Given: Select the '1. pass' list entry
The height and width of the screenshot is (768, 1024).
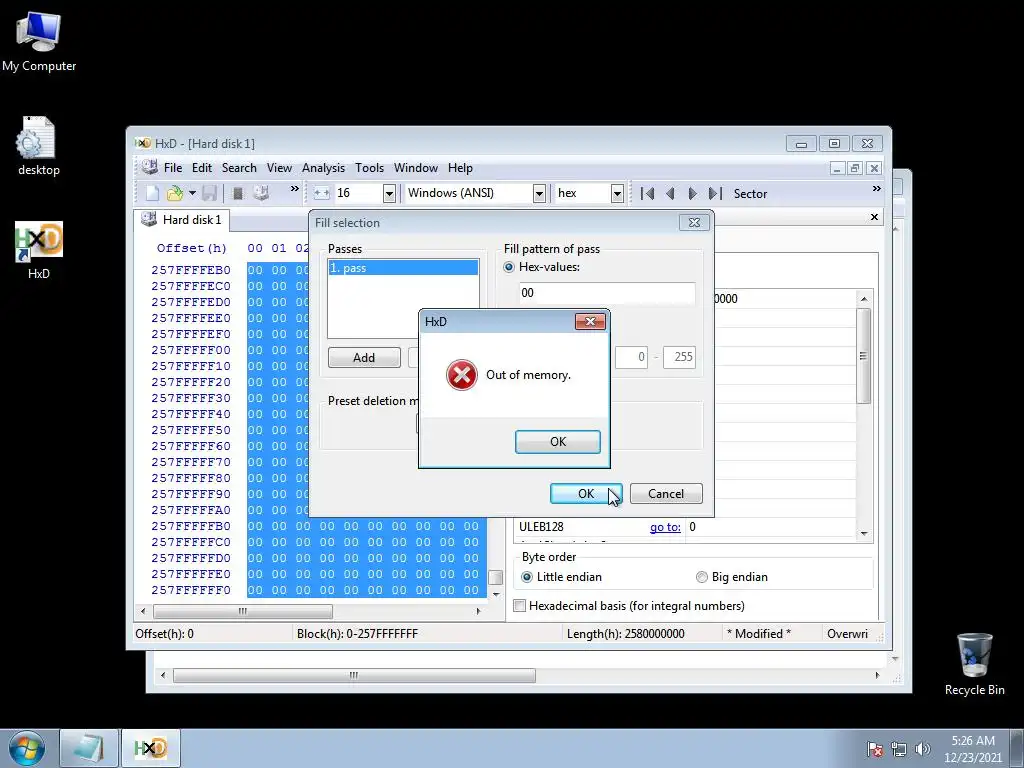Looking at the screenshot, I should [403, 268].
